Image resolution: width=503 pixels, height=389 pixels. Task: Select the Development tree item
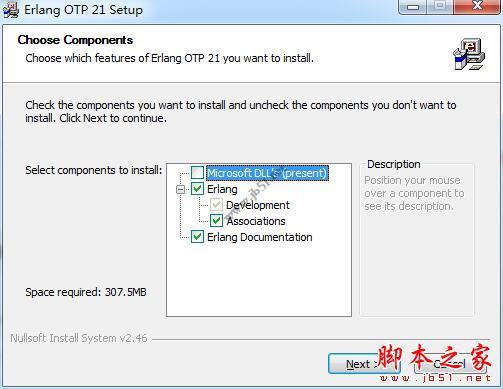click(258, 205)
